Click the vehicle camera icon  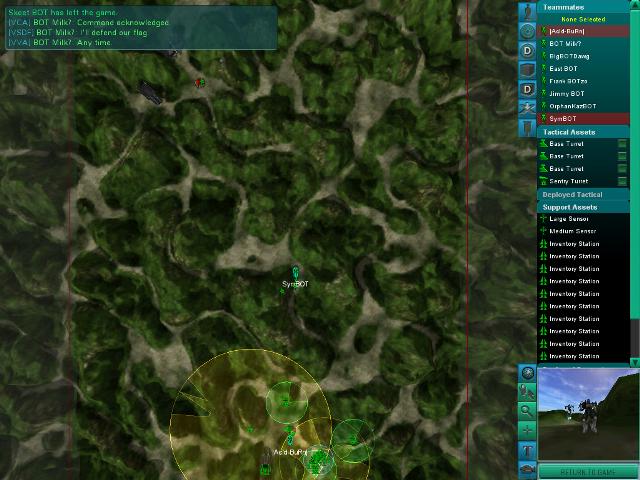coord(527,469)
